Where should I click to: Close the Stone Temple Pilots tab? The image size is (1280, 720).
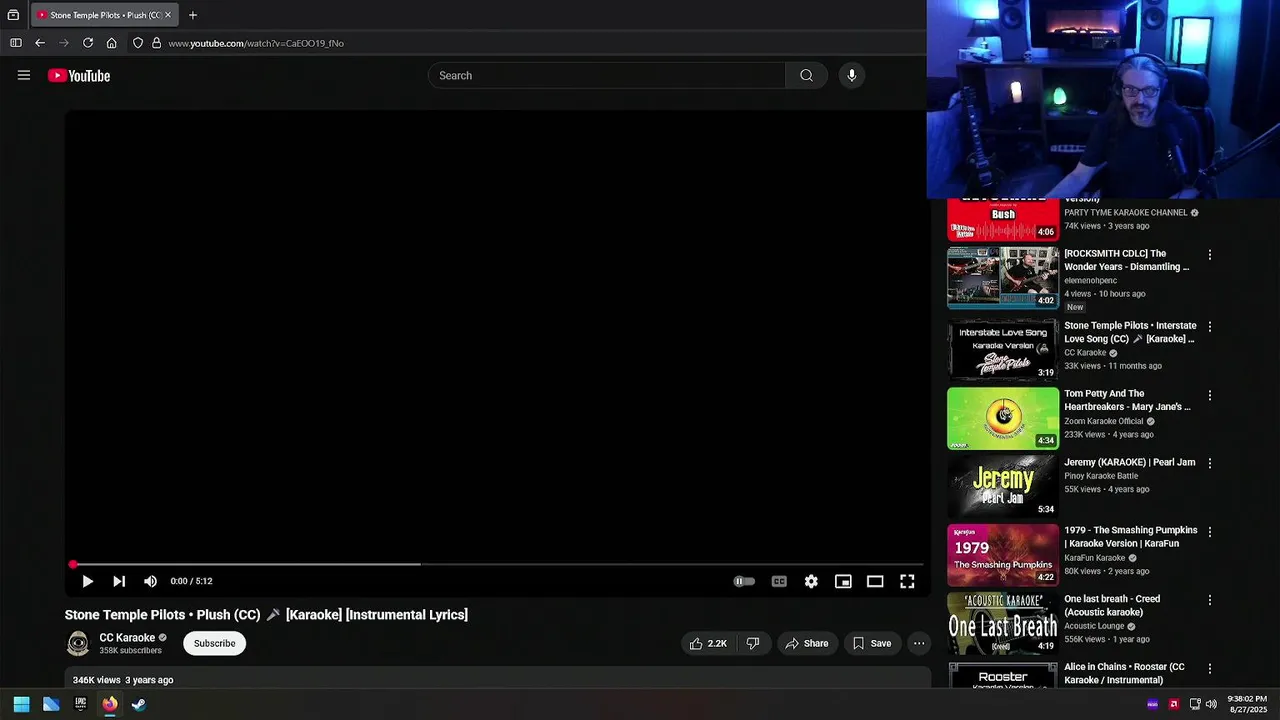(168, 15)
